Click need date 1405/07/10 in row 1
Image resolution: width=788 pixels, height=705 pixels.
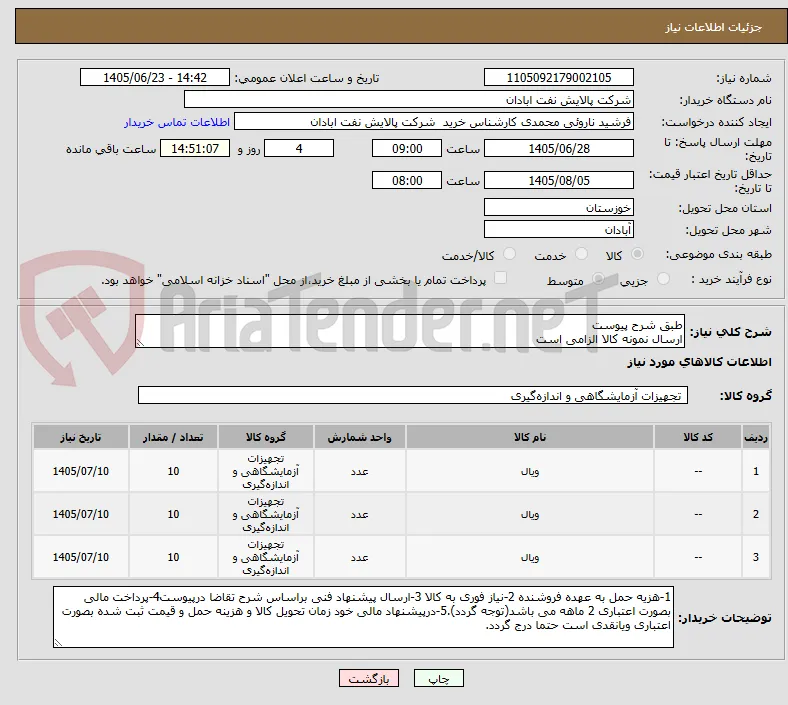pos(81,471)
